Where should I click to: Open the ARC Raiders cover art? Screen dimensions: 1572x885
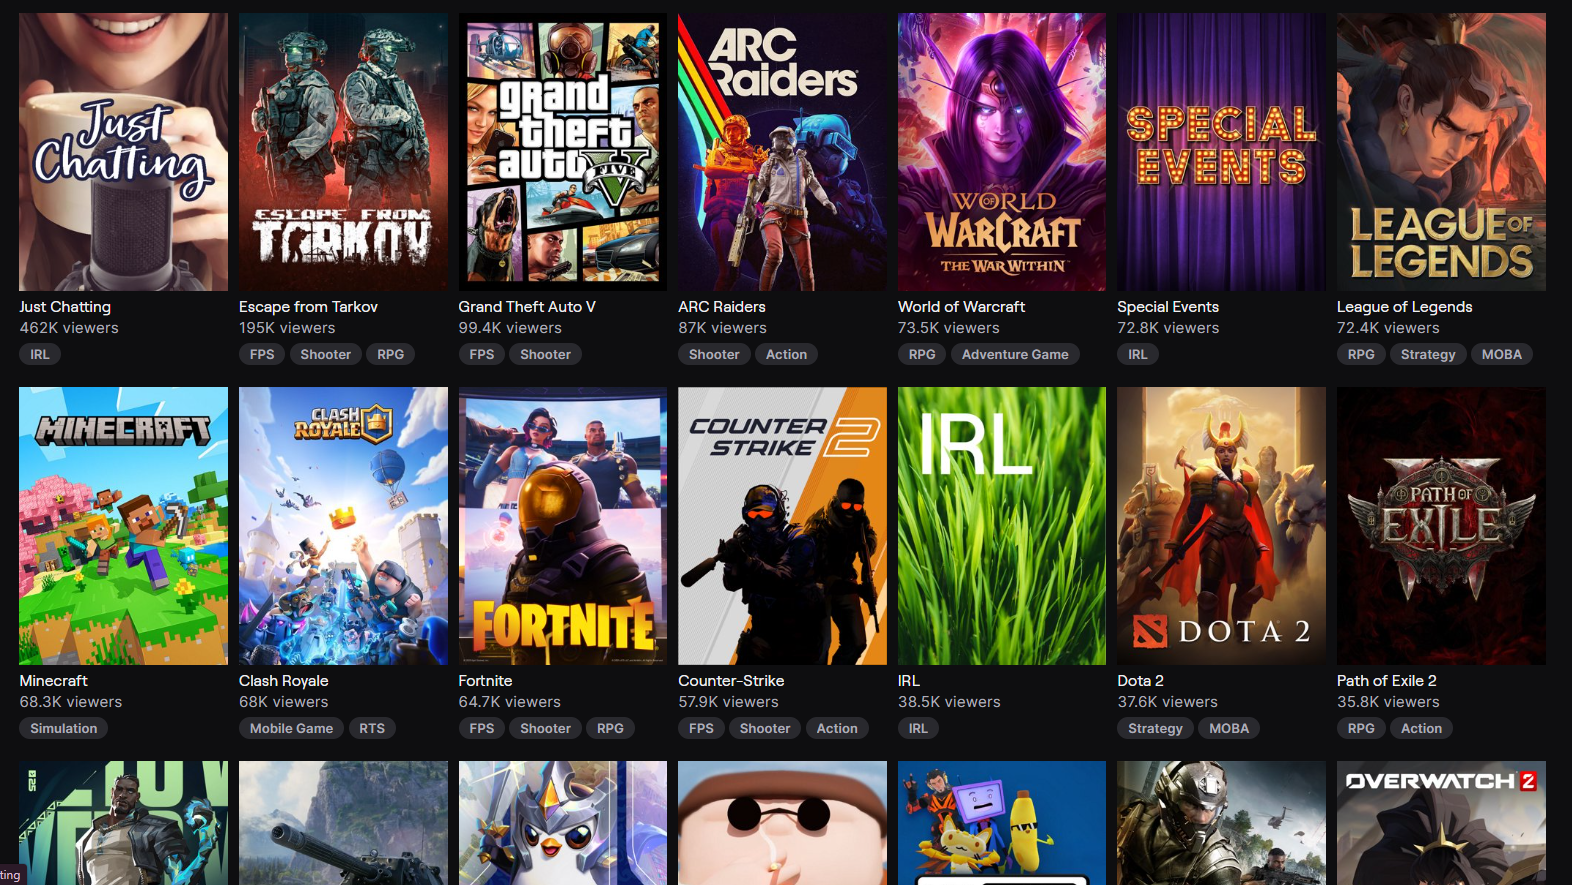coord(782,152)
